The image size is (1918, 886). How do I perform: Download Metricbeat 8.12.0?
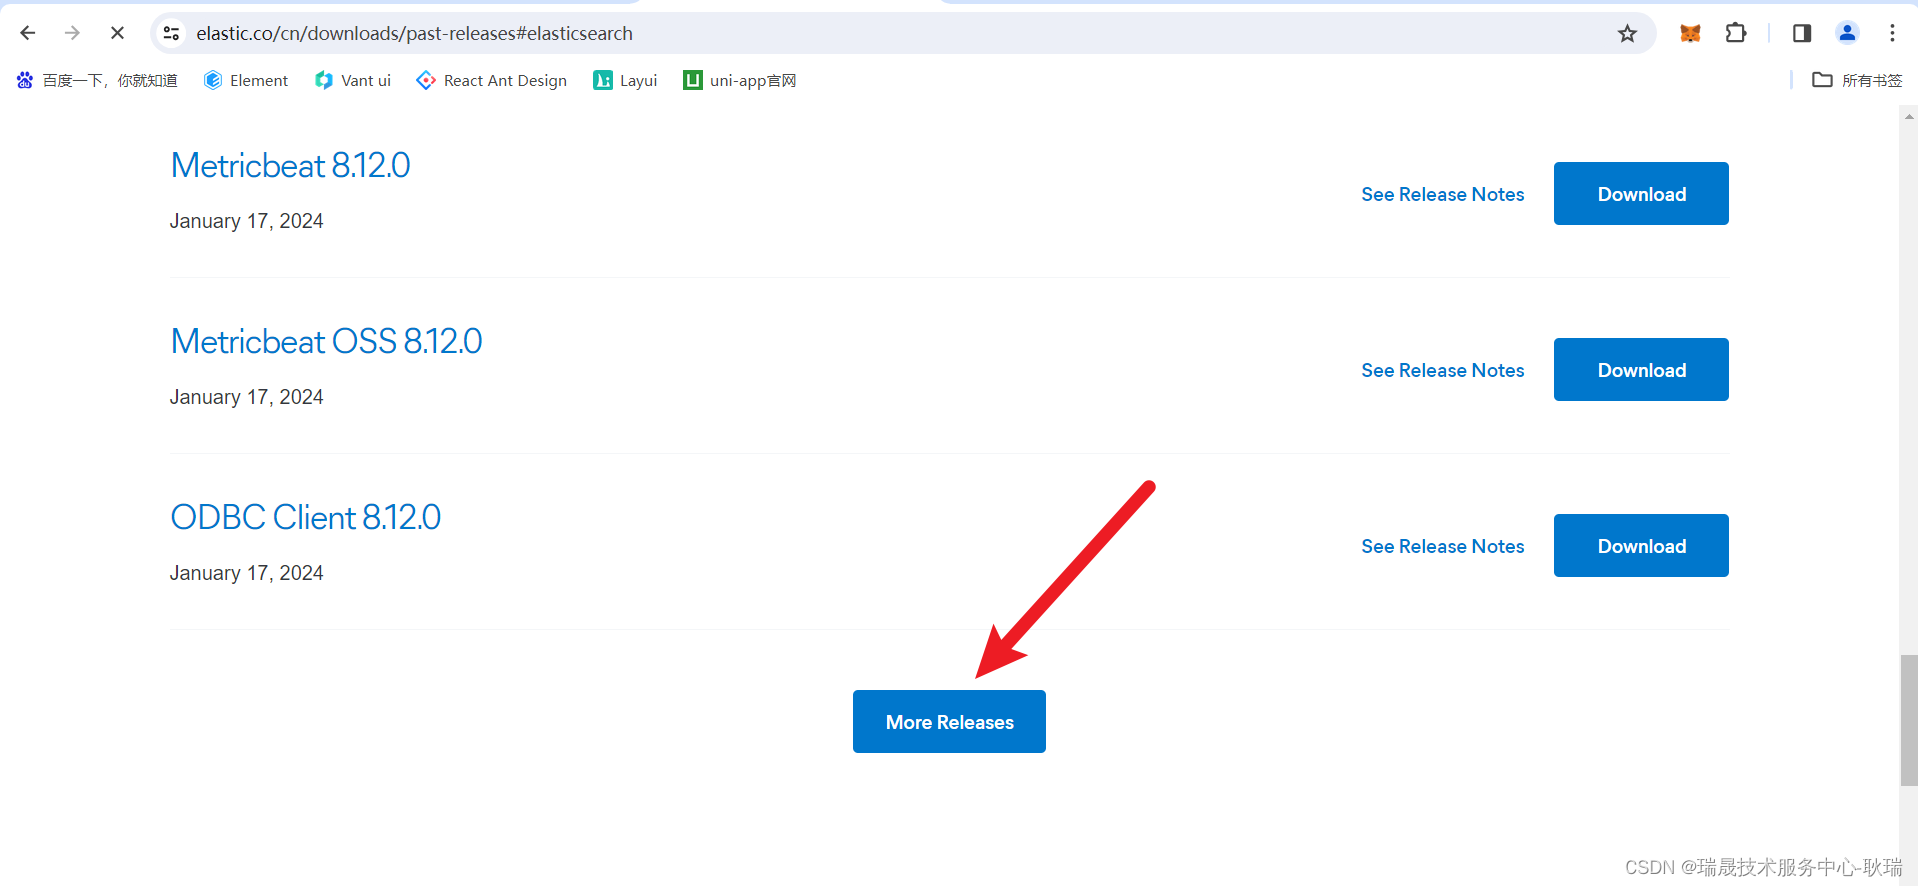(1641, 194)
